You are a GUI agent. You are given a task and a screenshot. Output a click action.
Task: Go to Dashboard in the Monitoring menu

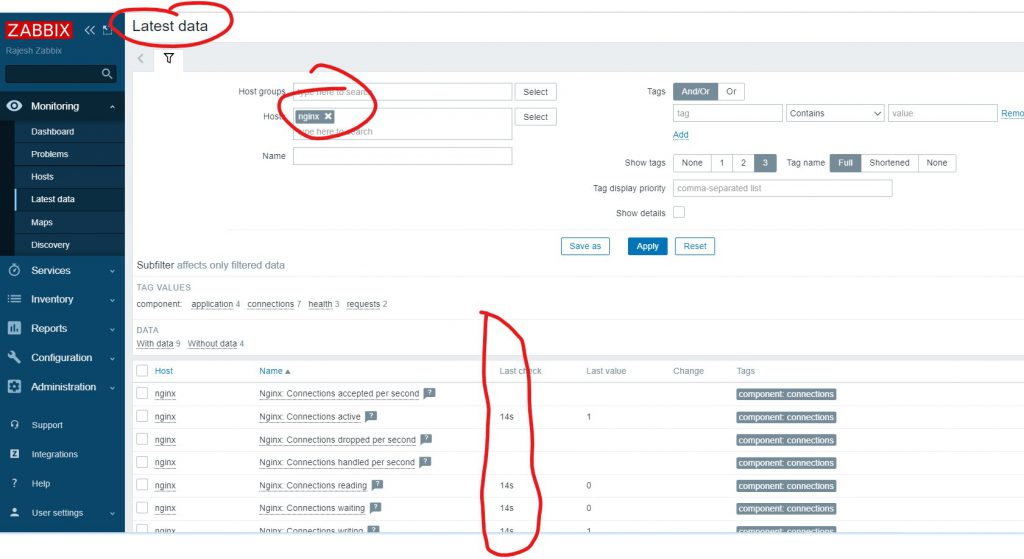pyautogui.click(x=52, y=131)
